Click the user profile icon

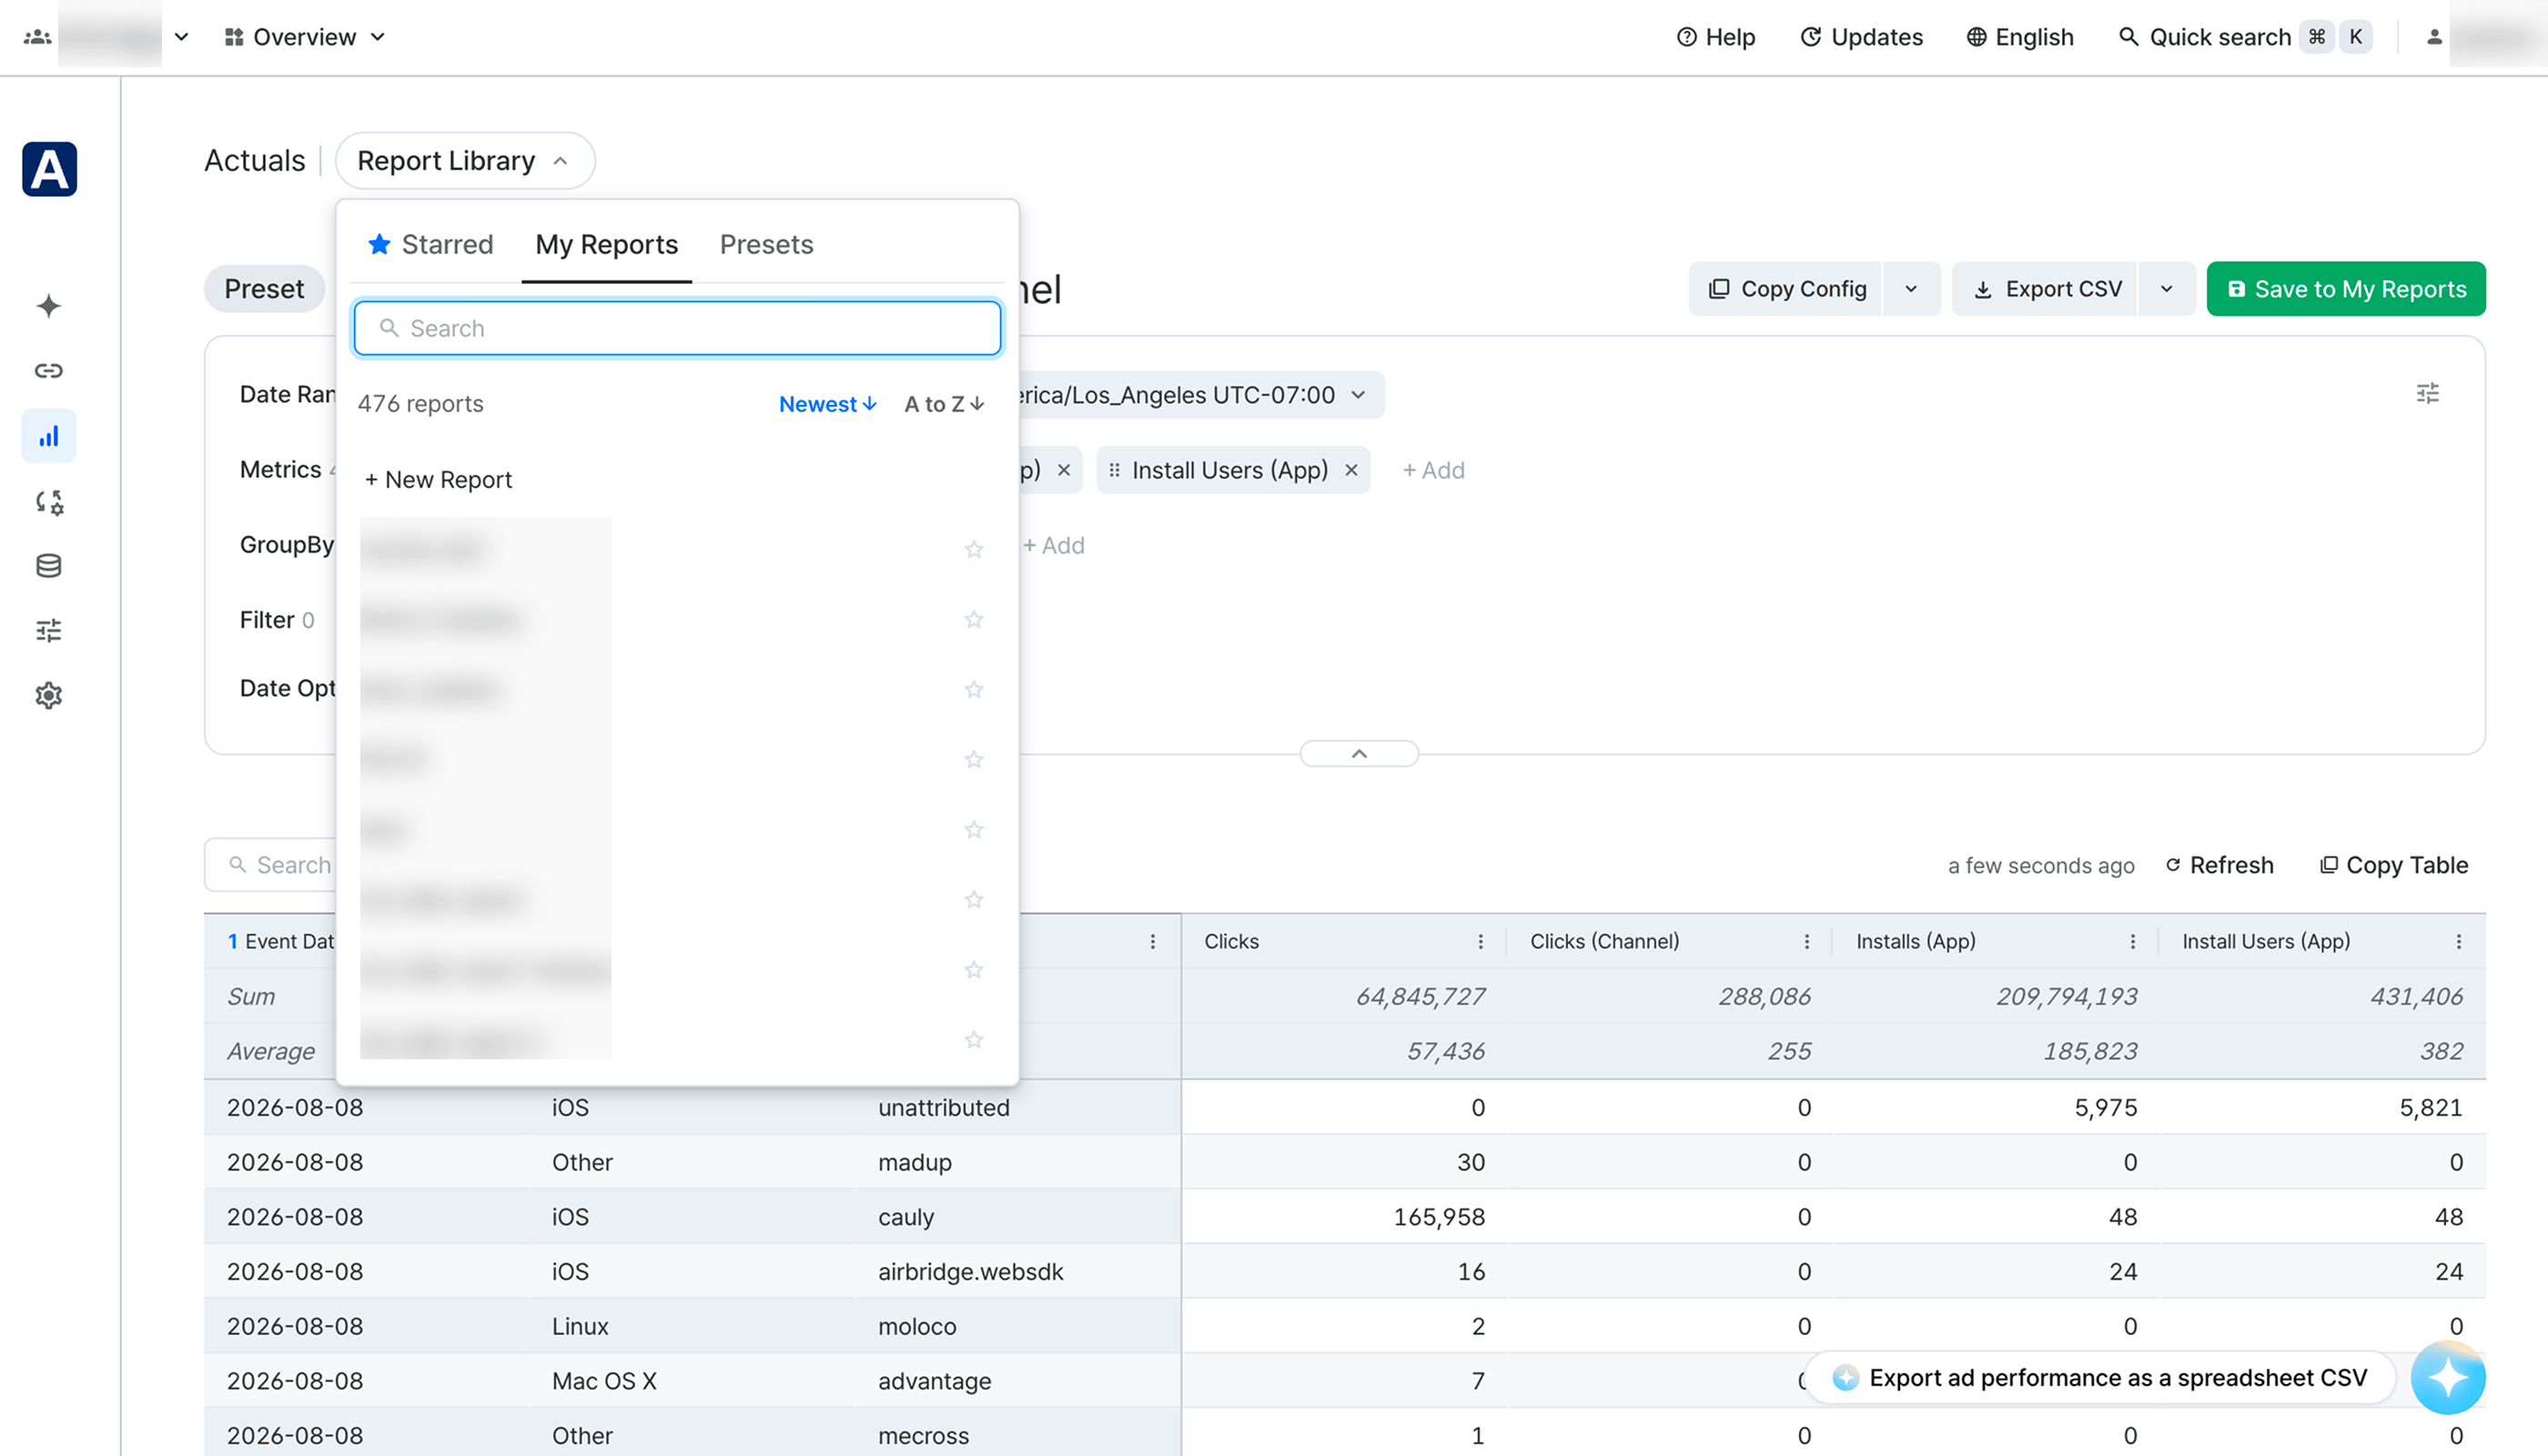(2435, 37)
